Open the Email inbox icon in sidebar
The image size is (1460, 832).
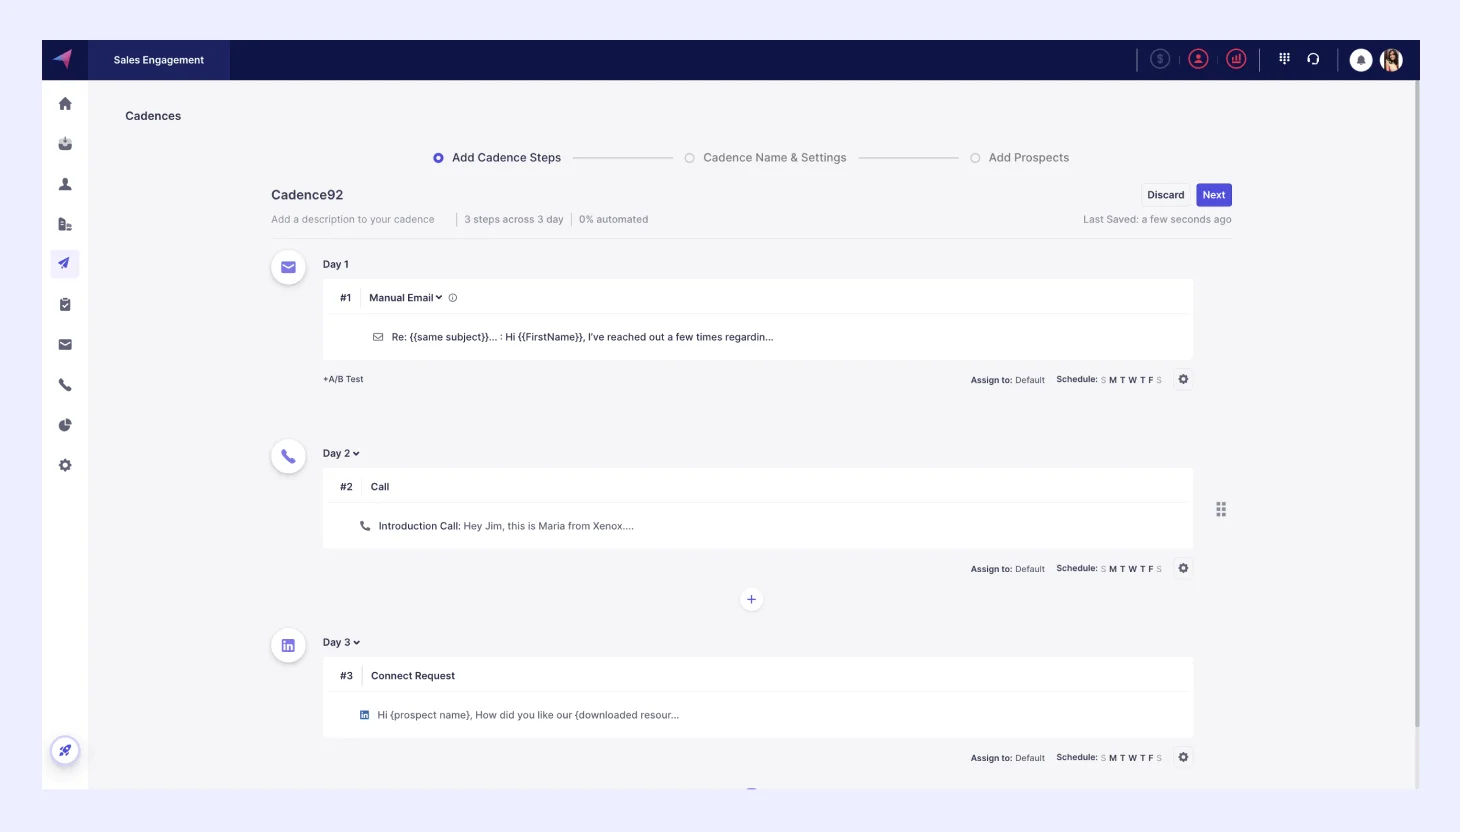pos(65,344)
